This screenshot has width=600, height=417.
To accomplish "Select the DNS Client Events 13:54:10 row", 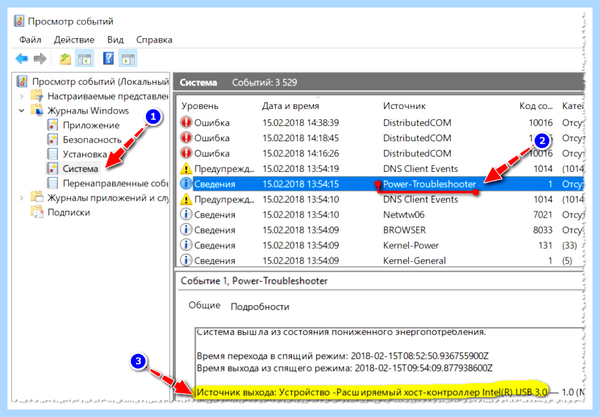I will [382, 199].
